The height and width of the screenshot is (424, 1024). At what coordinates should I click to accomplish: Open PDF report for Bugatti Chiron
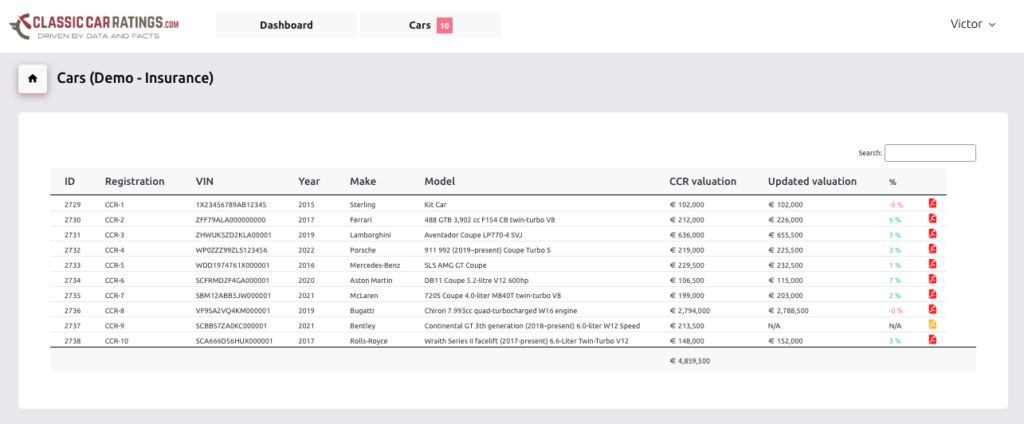[x=933, y=309]
